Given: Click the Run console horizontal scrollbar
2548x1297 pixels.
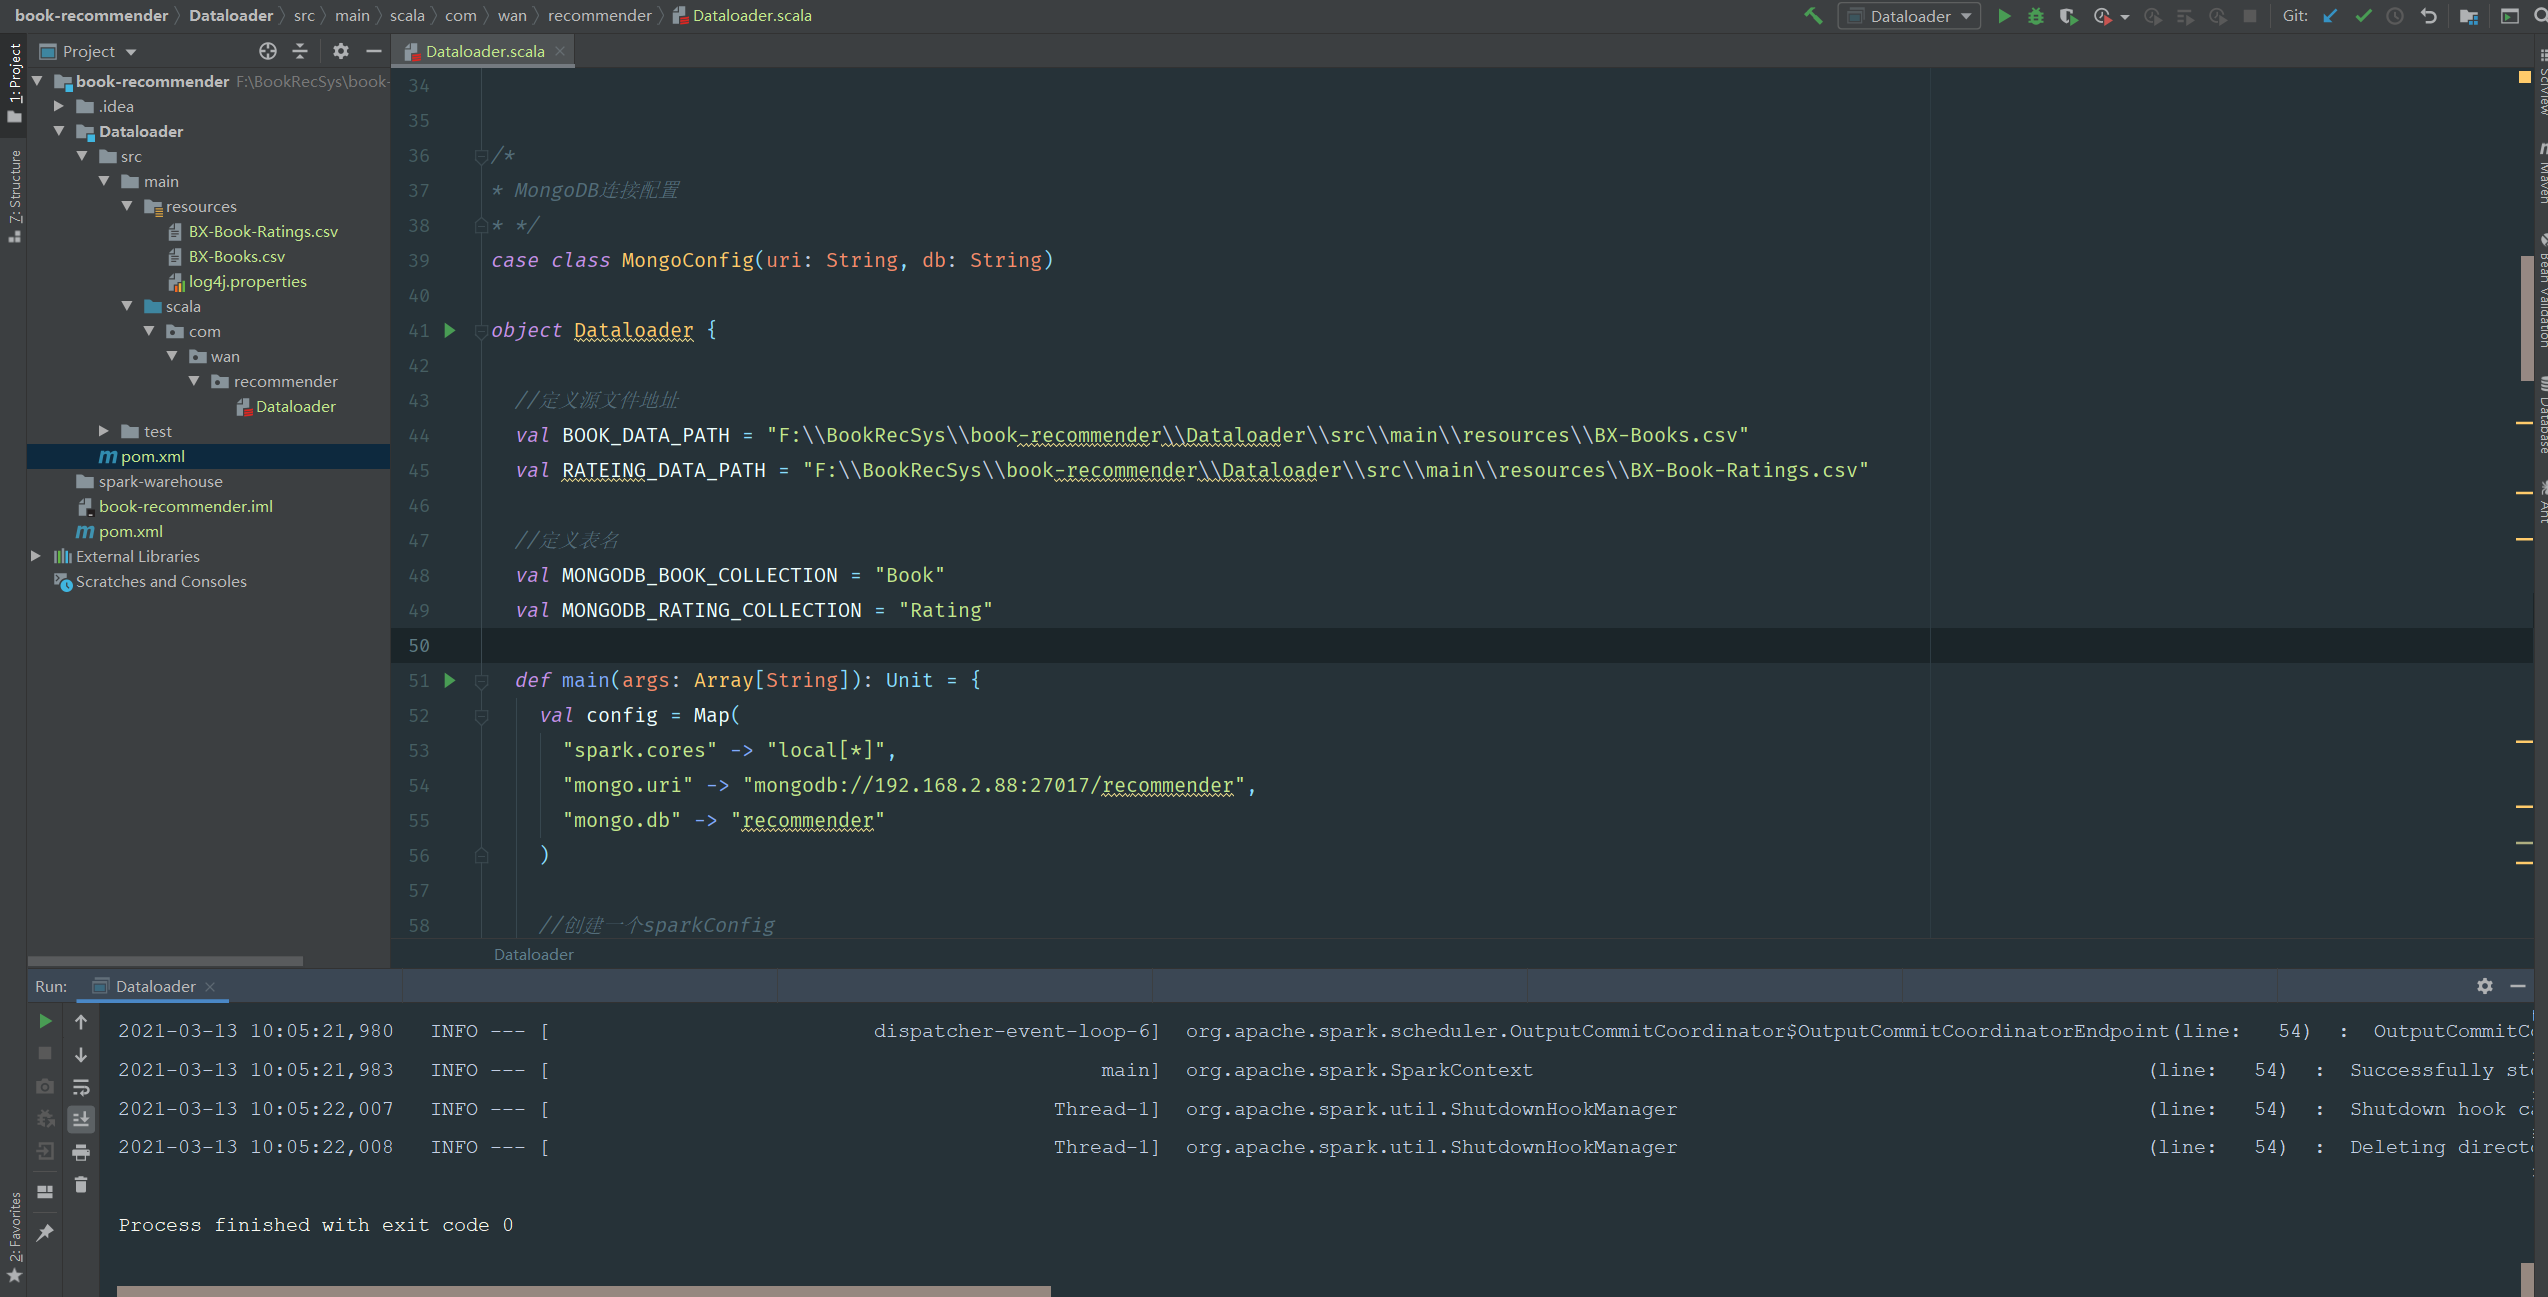Looking at the screenshot, I should pyautogui.click(x=583, y=1291).
